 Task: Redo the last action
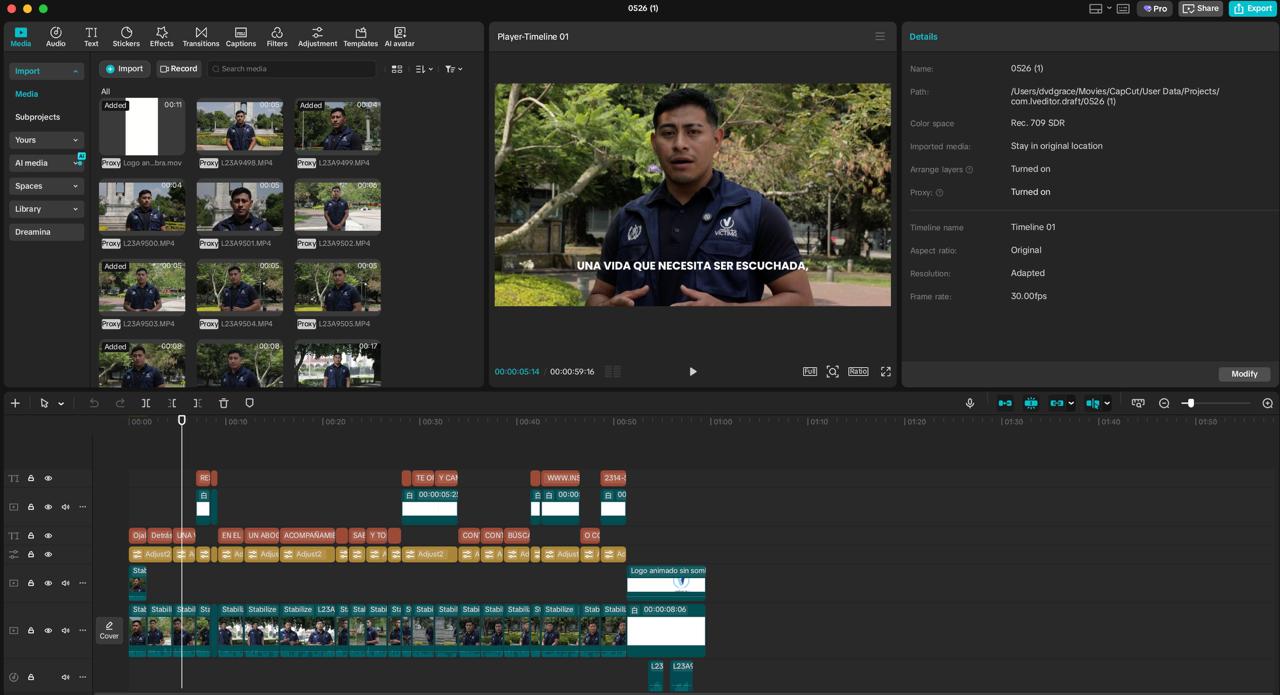click(120, 403)
